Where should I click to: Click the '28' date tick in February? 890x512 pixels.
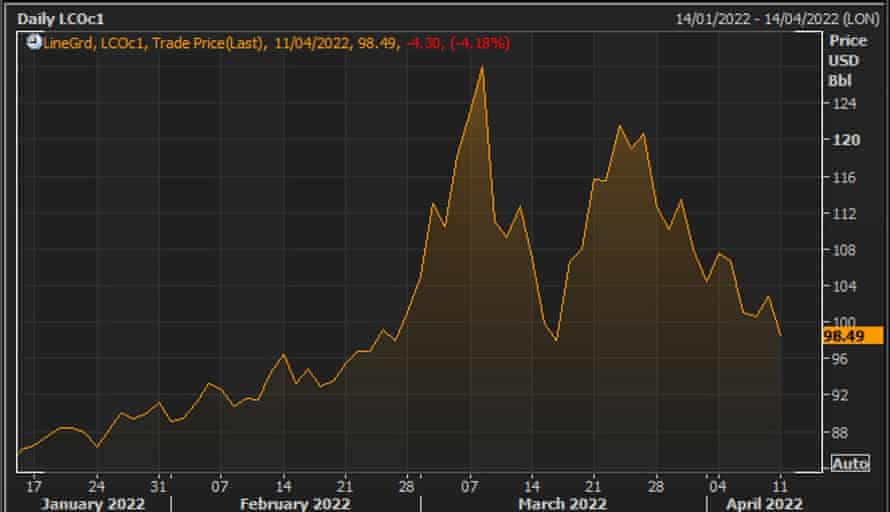click(406, 486)
